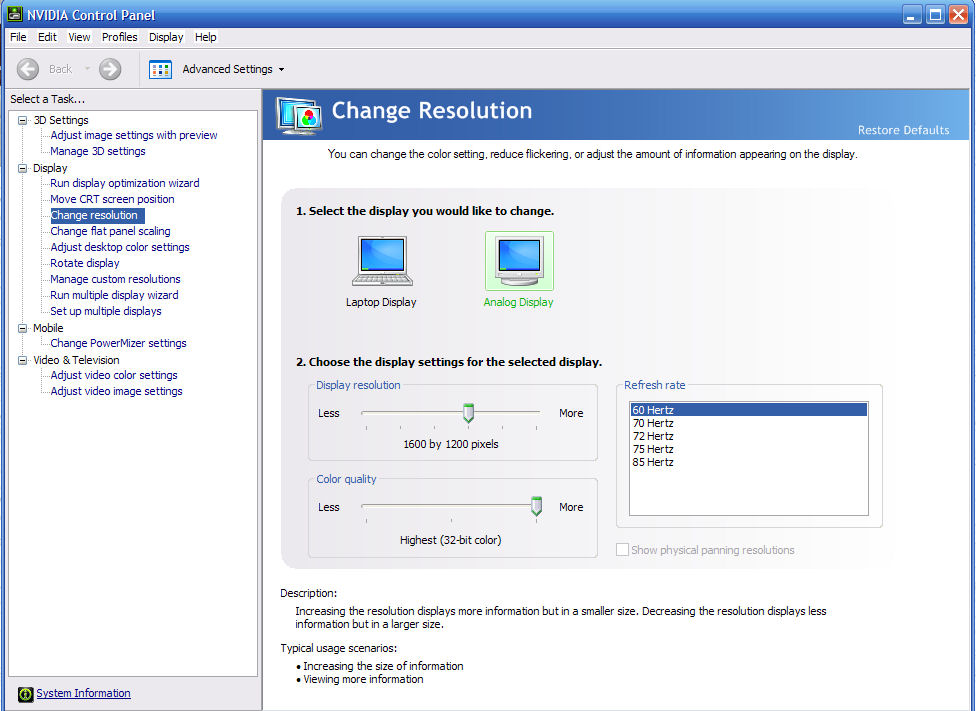Image resolution: width=976 pixels, height=711 pixels.
Task: Select 75 Hertz refresh rate
Action: pyautogui.click(x=748, y=450)
